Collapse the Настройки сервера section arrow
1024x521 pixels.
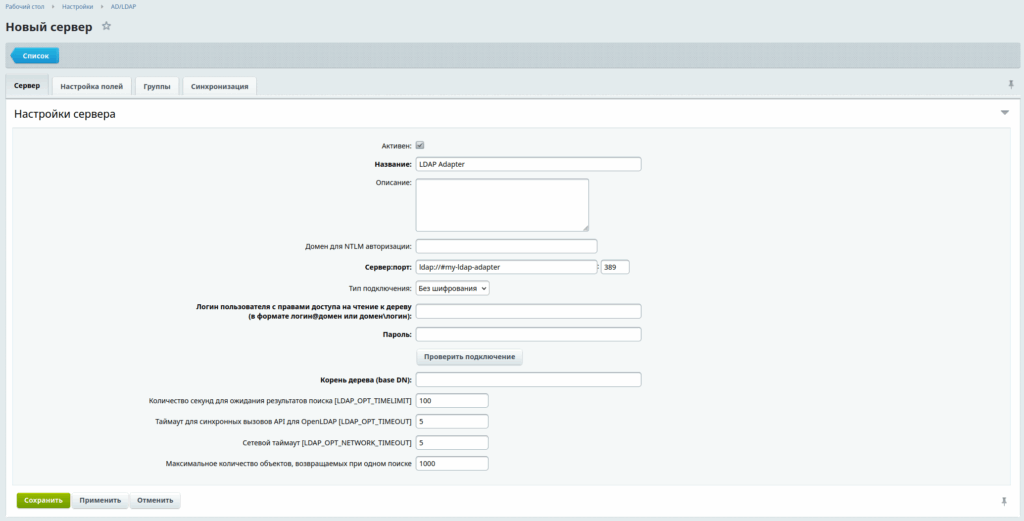pyautogui.click(x=1005, y=114)
